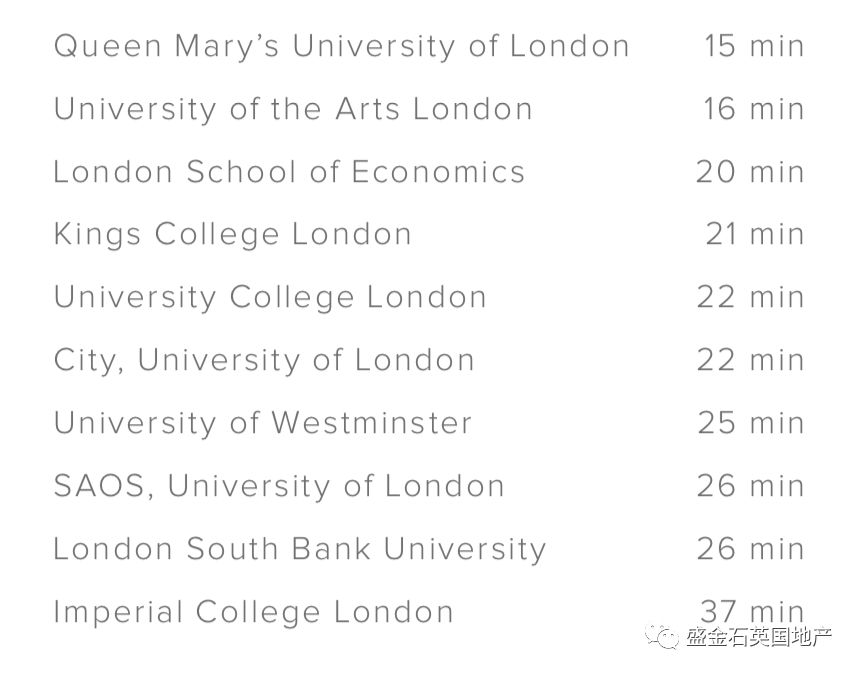Viewport: 860px width, 674px height.
Task: Click 22 min beside University College London
Action: click(x=750, y=297)
